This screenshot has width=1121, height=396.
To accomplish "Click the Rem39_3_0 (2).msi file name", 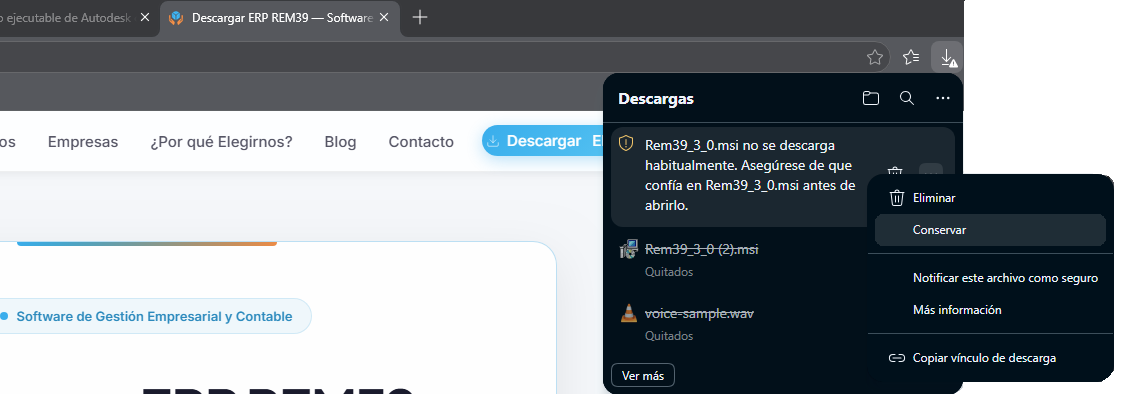I will (701, 249).
